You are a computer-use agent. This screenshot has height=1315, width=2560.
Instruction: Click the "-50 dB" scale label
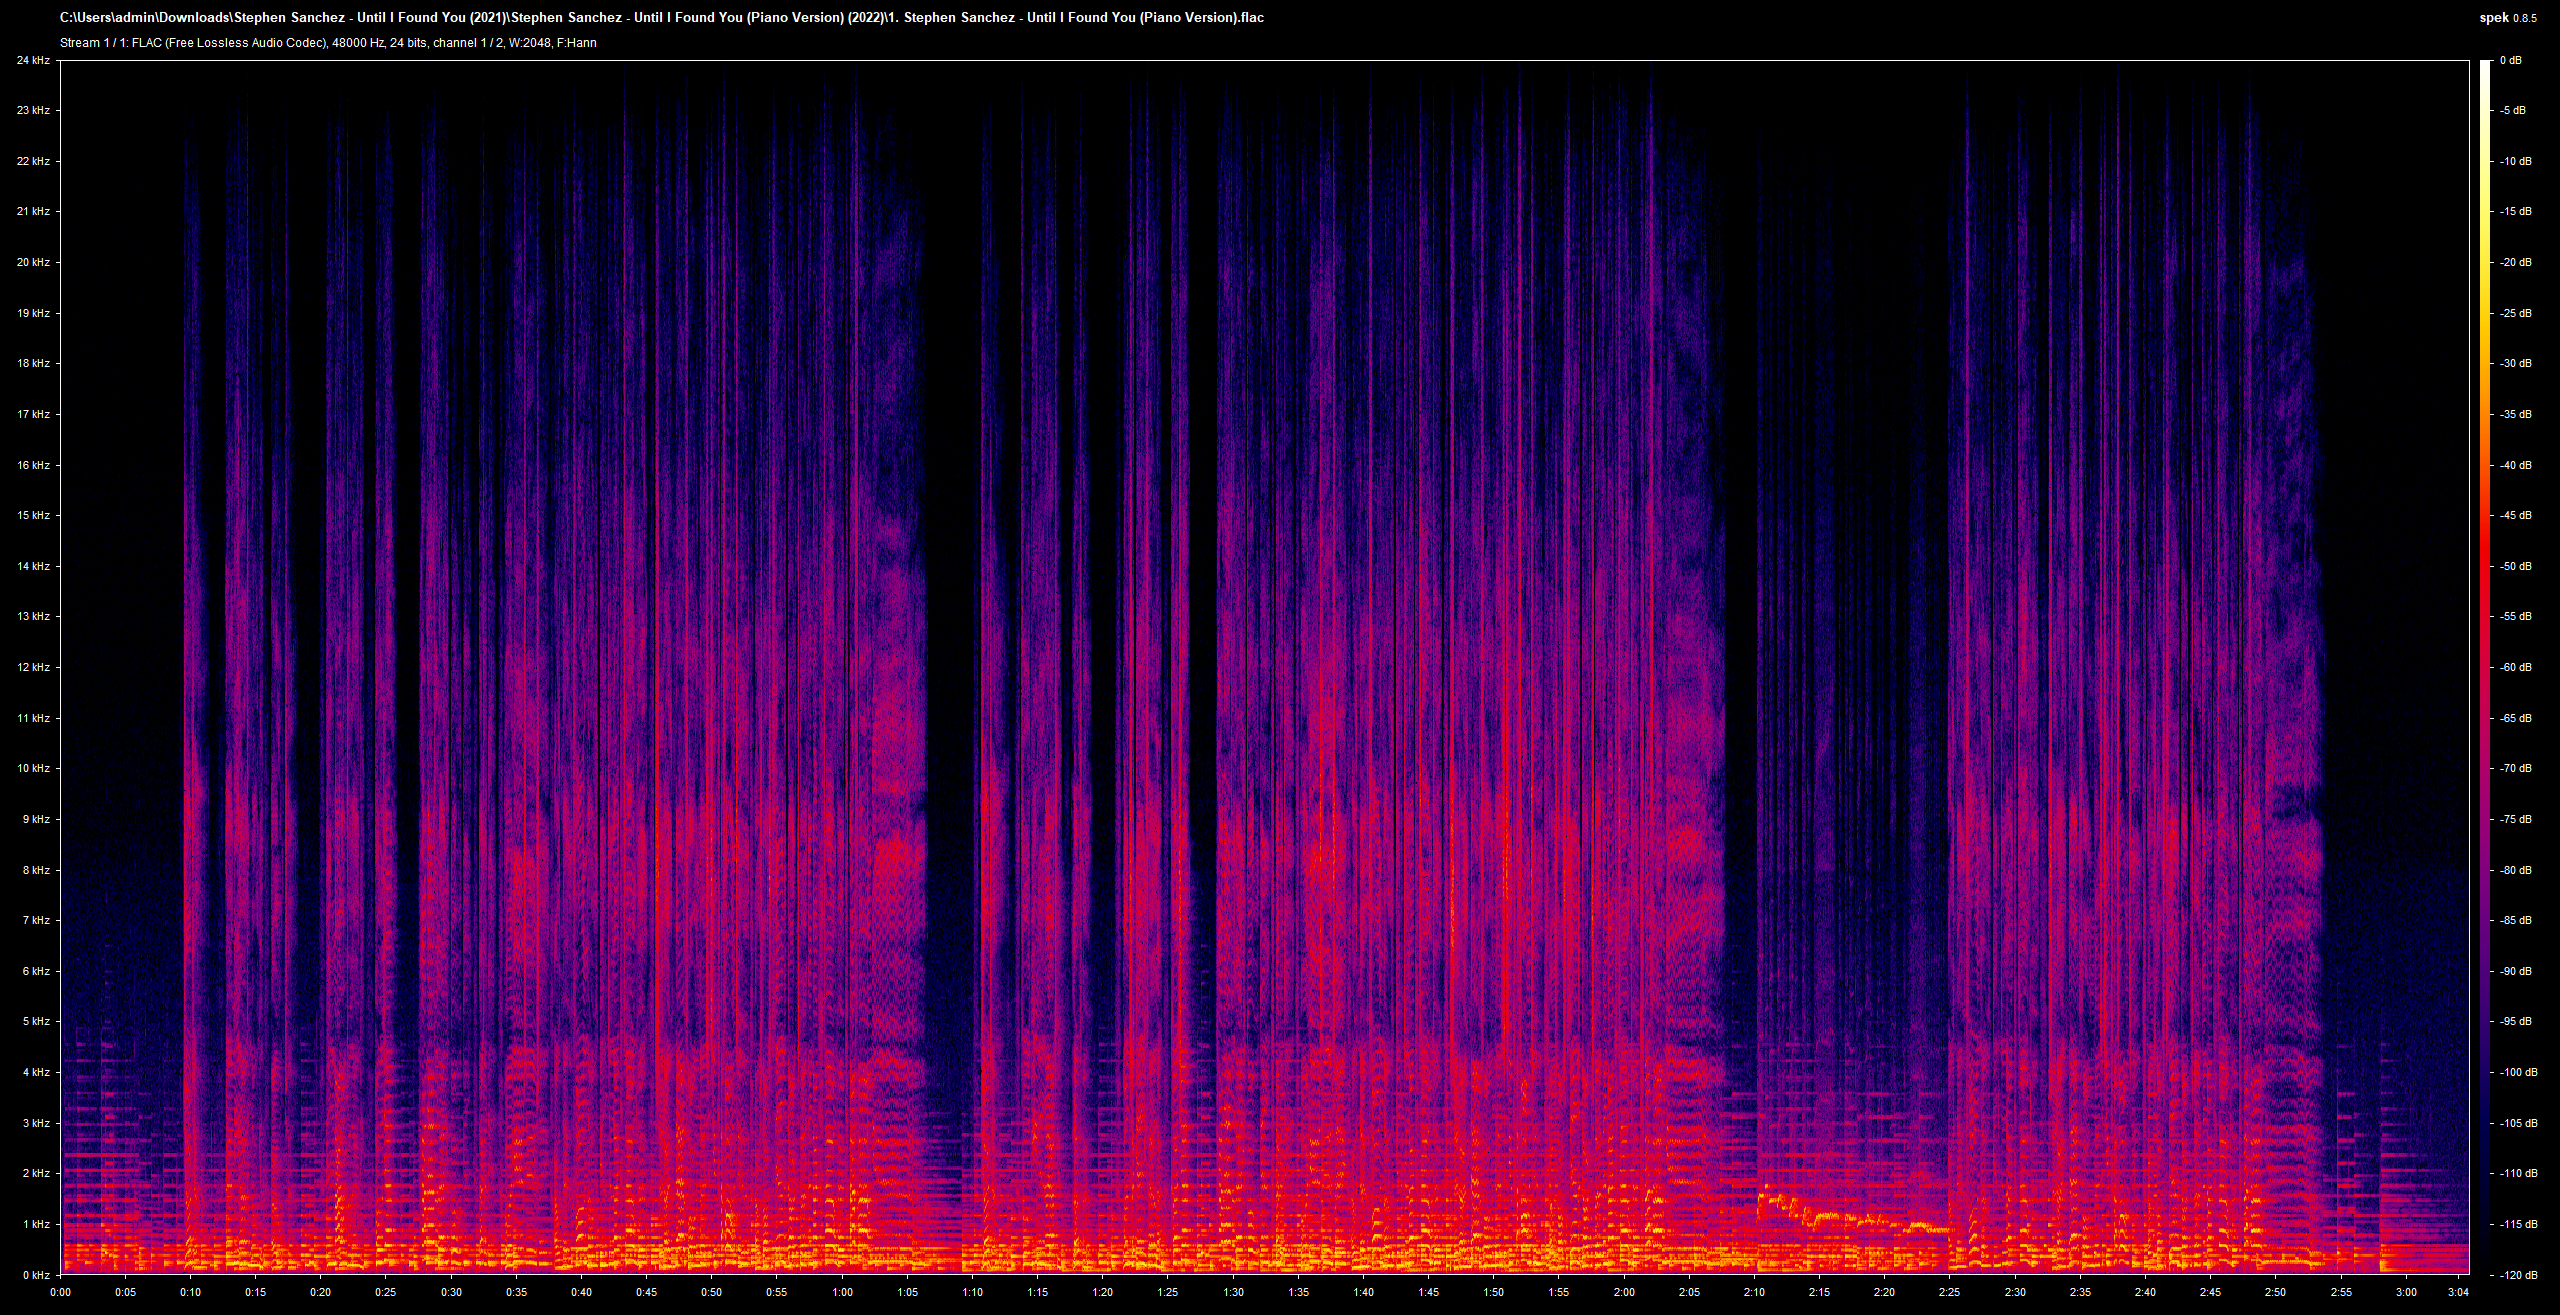point(2515,567)
